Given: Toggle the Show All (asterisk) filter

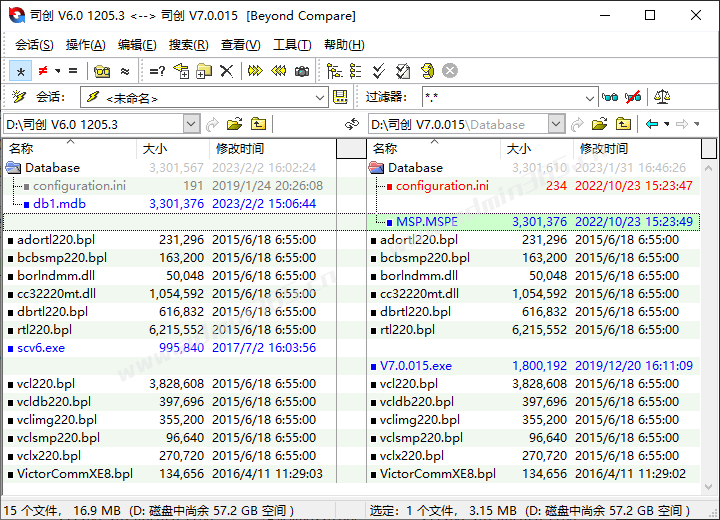Looking at the screenshot, I should pyautogui.click(x=21, y=71).
